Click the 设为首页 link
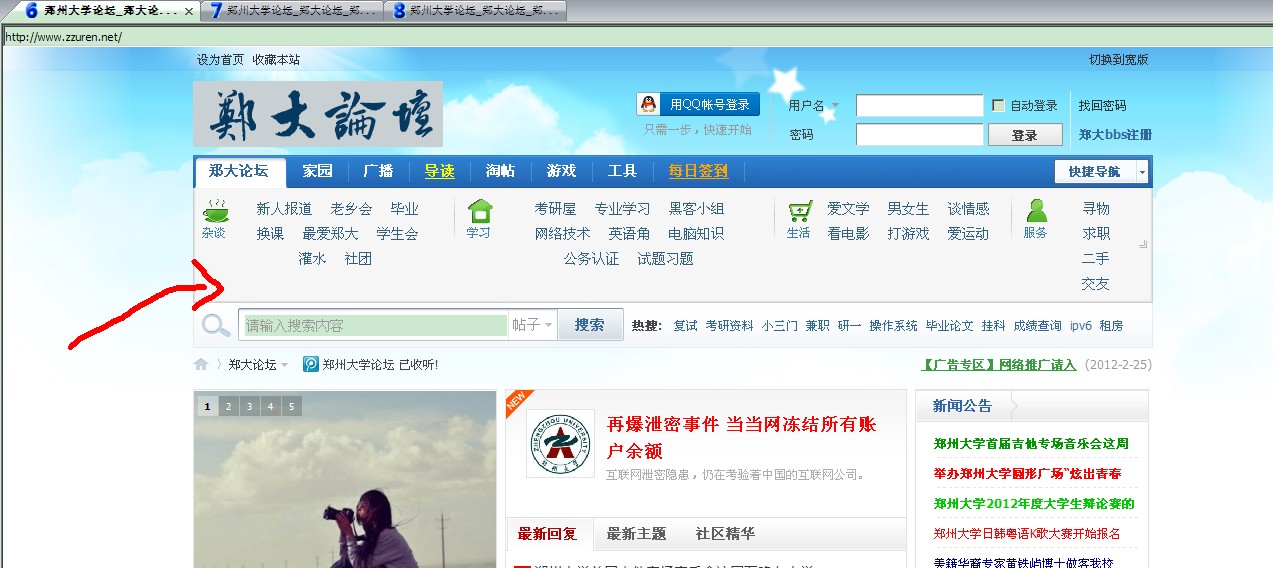1273x568 pixels. pyautogui.click(x=220, y=60)
